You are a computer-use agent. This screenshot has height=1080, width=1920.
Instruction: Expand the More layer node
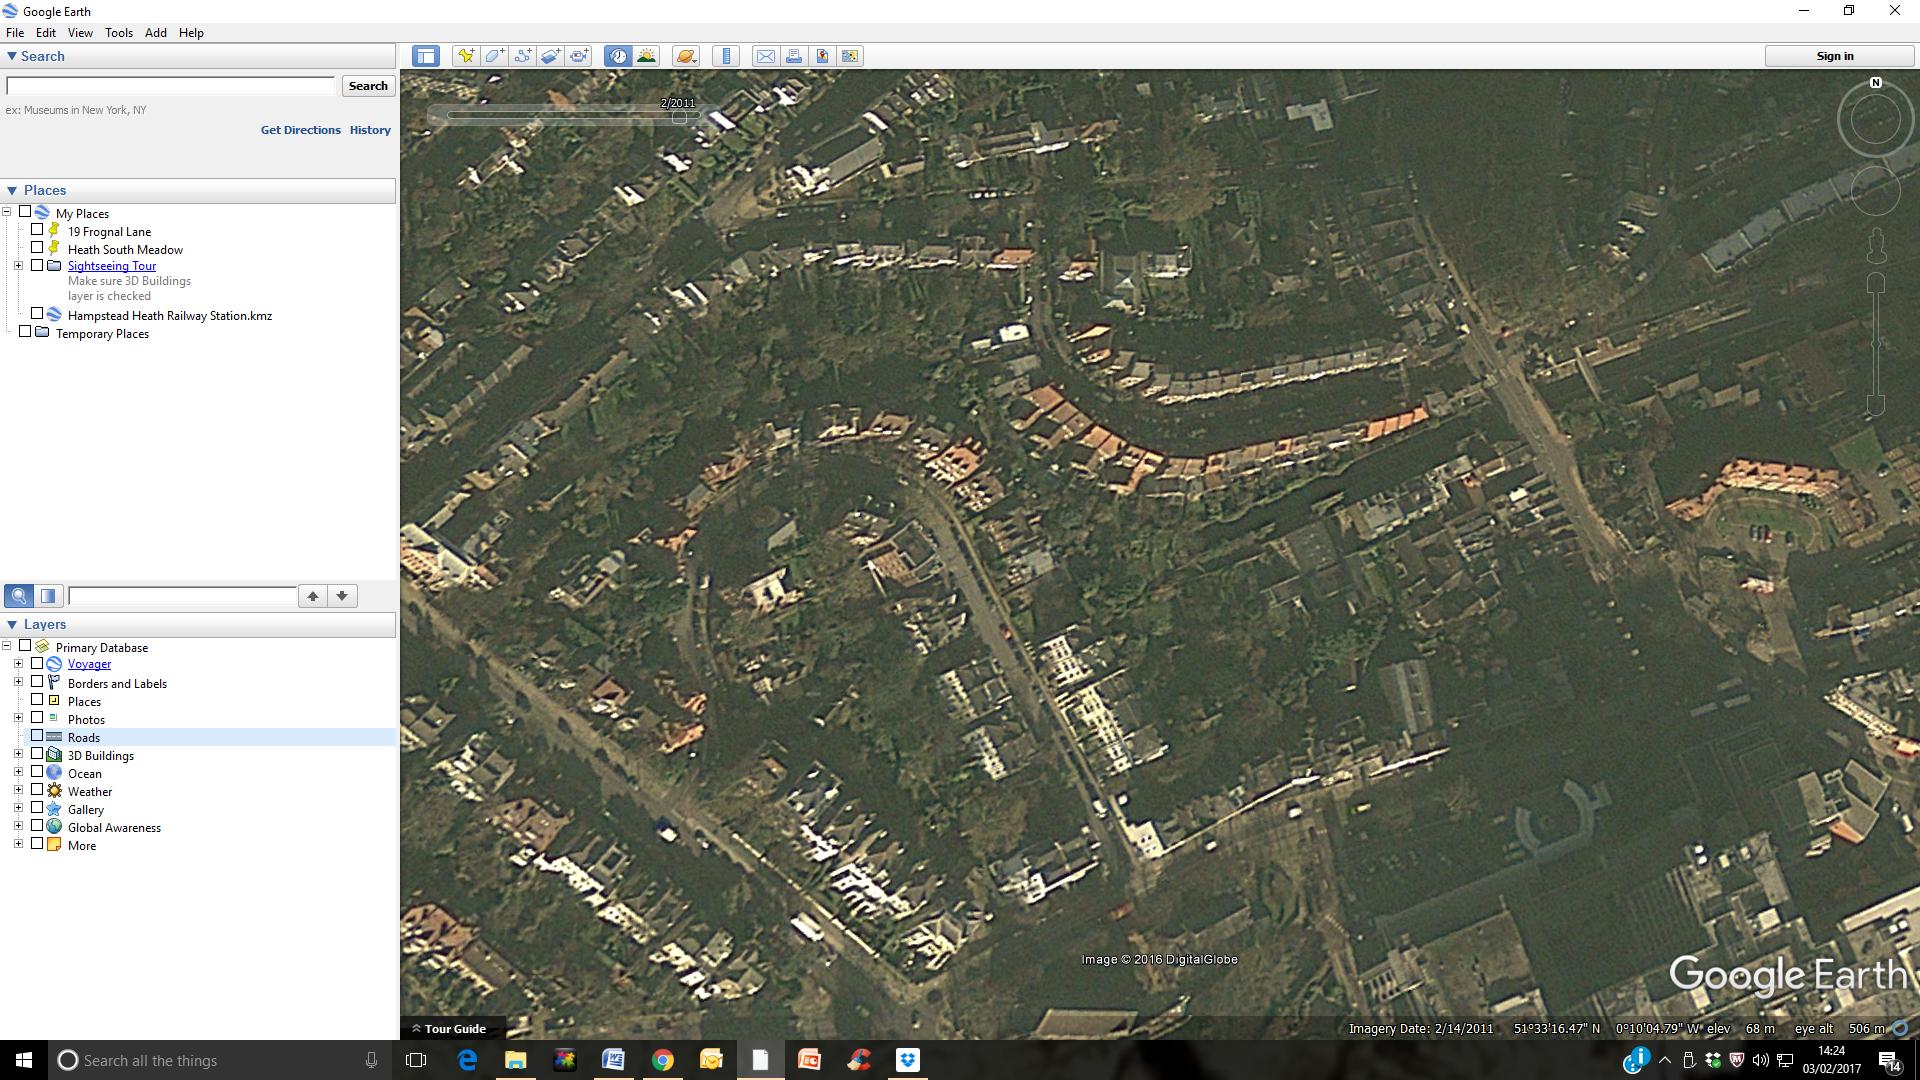coord(18,844)
